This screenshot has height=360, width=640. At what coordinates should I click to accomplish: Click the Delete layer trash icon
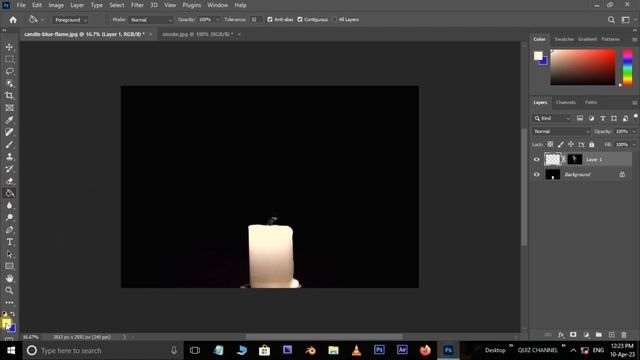point(624,335)
